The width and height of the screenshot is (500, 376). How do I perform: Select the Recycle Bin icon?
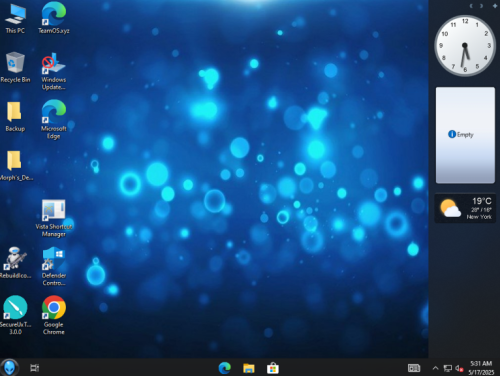(15, 68)
